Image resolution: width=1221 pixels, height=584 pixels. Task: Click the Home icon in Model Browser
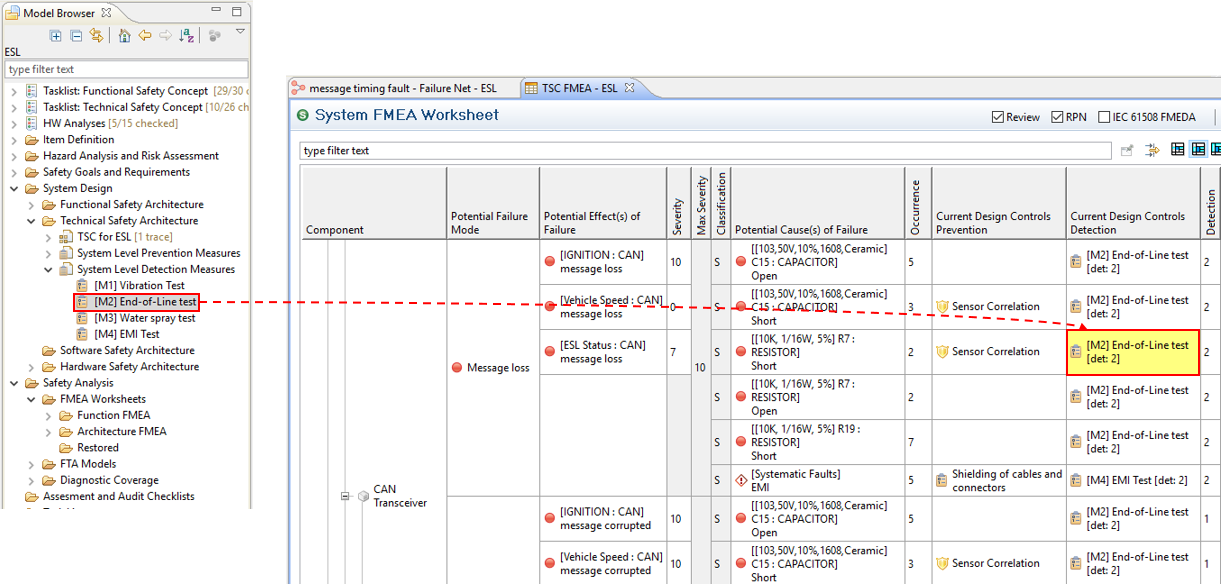click(x=124, y=36)
